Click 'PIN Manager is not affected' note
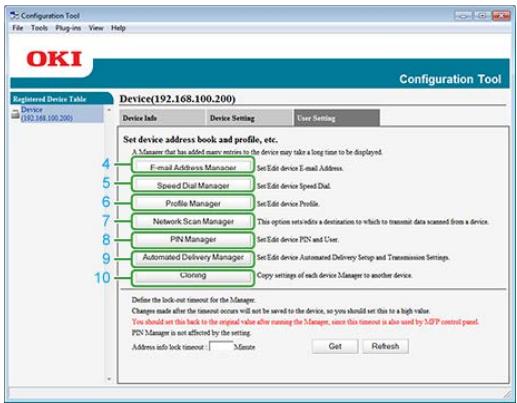The height and width of the screenshot is (403, 517). coord(191,333)
